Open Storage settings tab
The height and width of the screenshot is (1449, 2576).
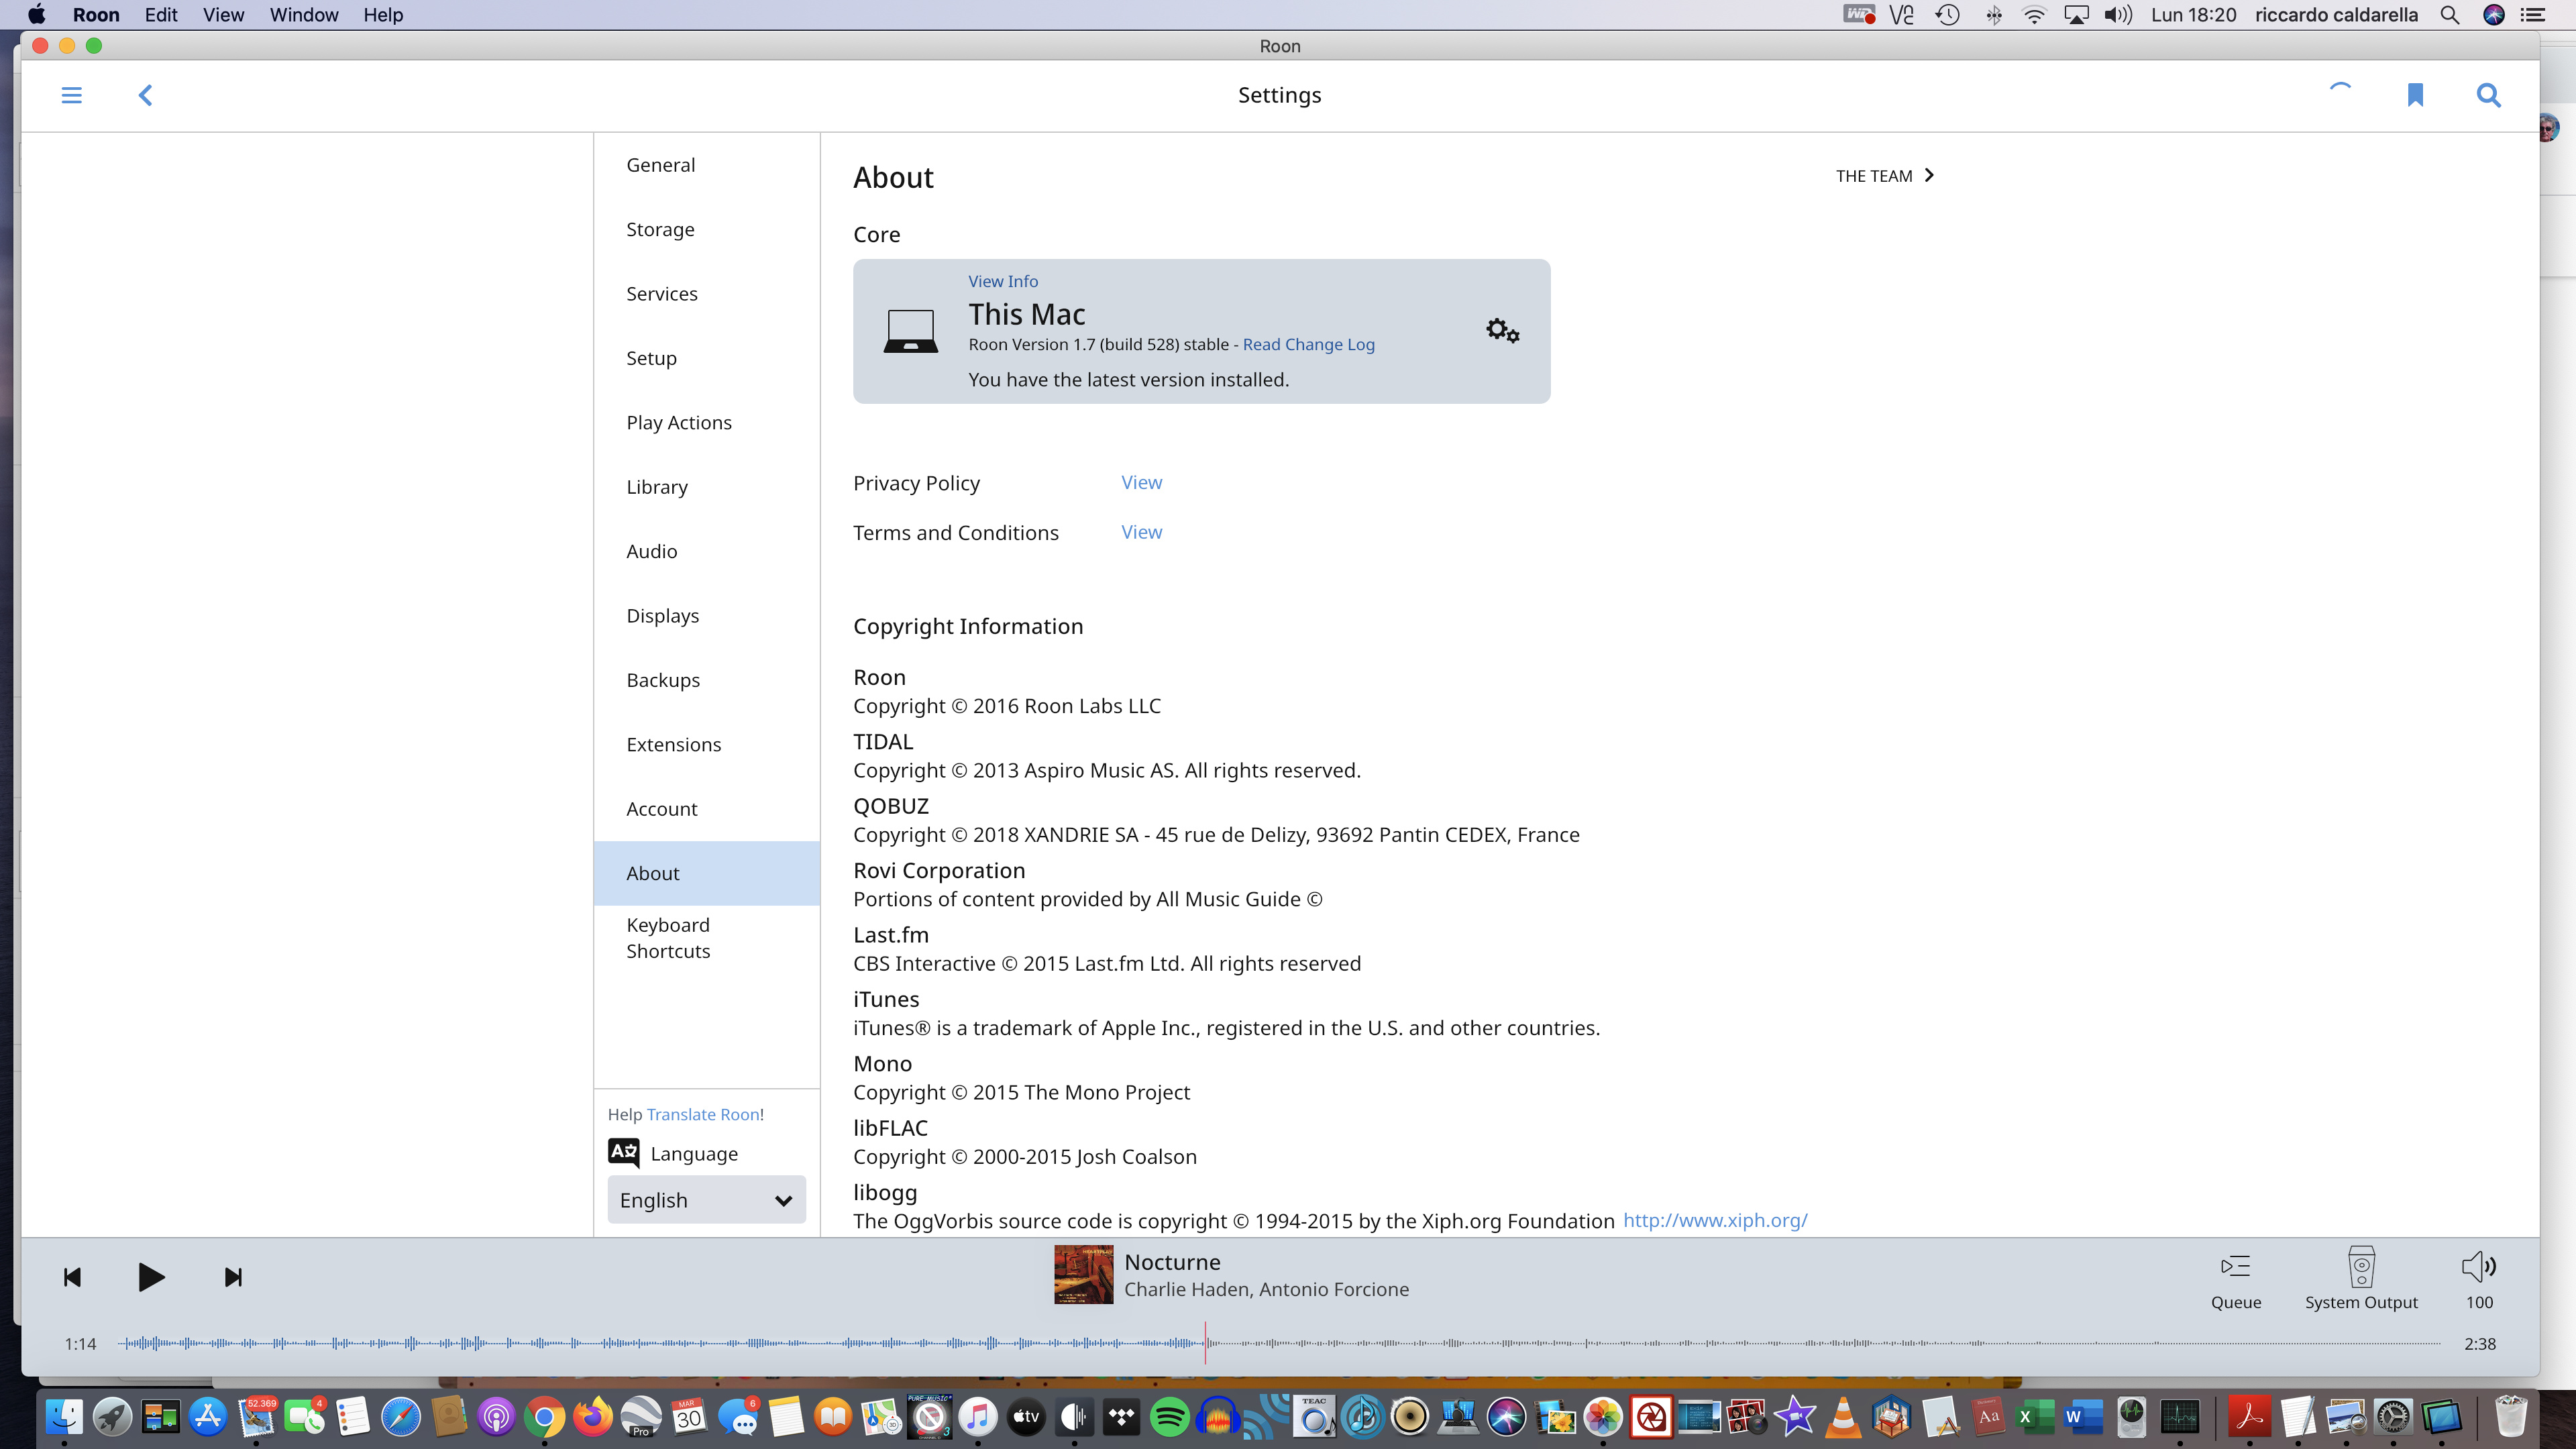(x=706, y=229)
